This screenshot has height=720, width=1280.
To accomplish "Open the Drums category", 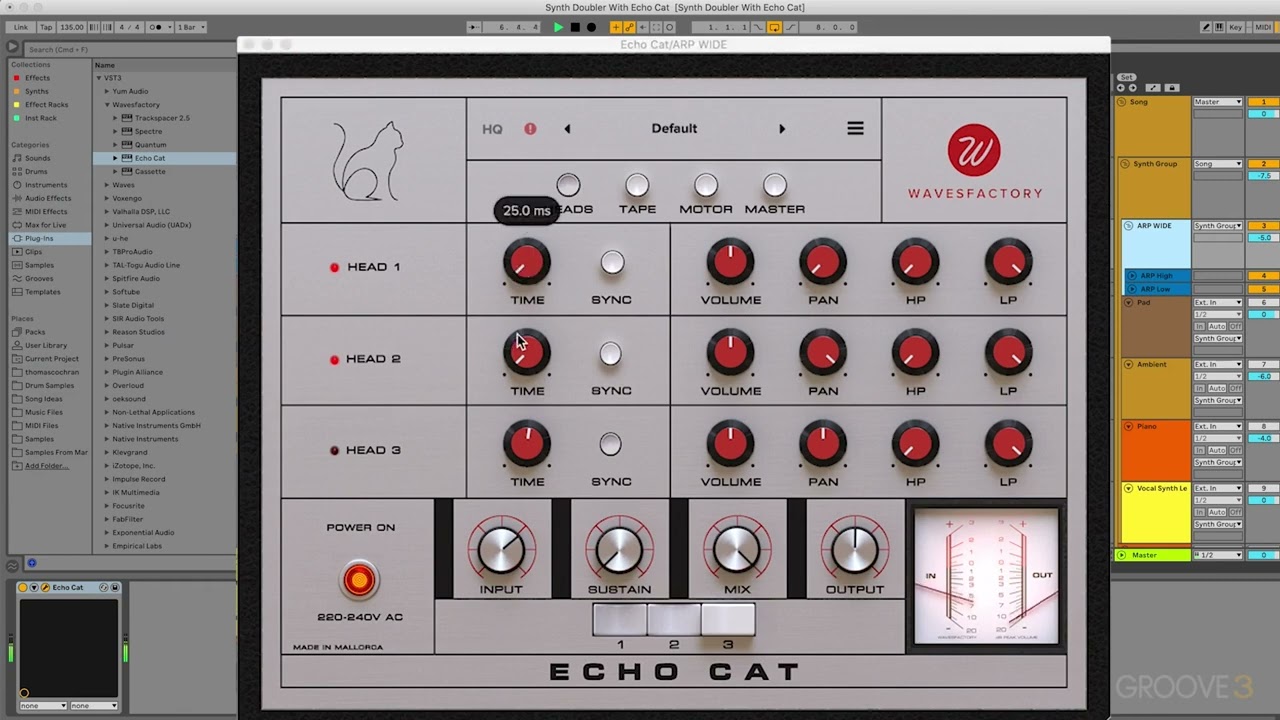I will pyautogui.click(x=36, y=171).
